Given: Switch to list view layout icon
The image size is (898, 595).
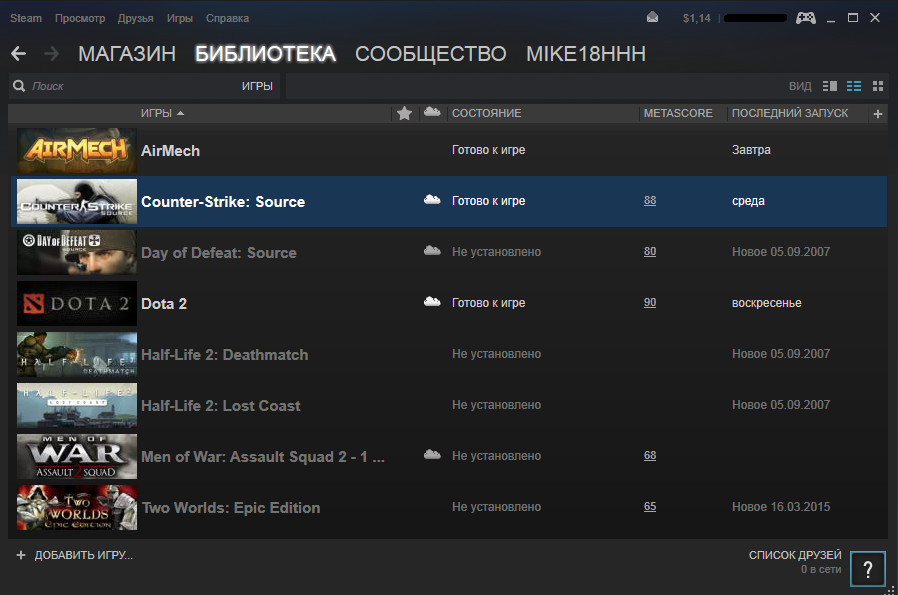Looking at the screenshot, I should pyautogui.click(x=854, y=86).
